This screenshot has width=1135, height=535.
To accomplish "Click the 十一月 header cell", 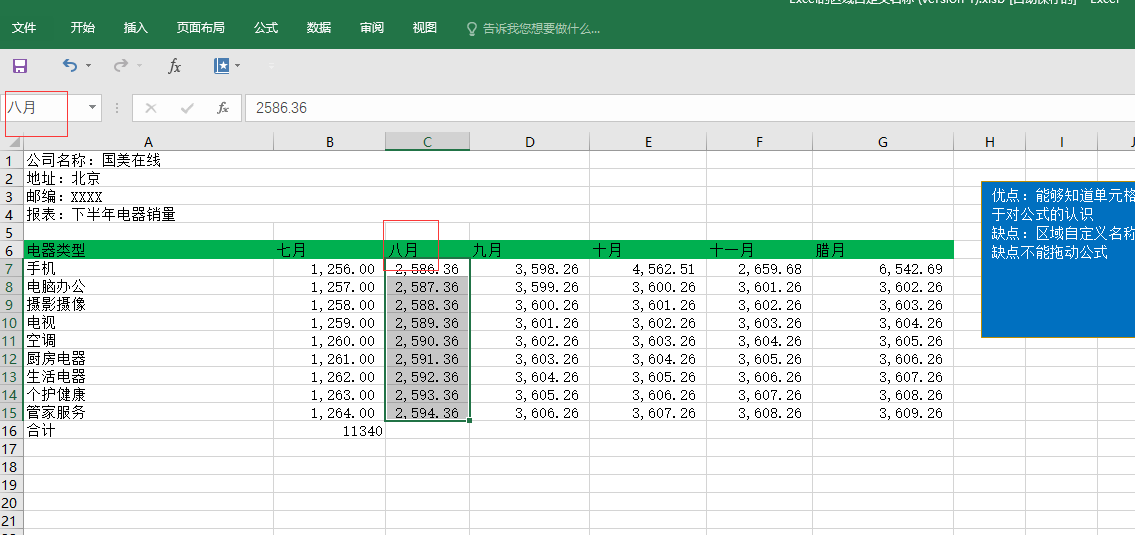I will [x=759, y=250].
